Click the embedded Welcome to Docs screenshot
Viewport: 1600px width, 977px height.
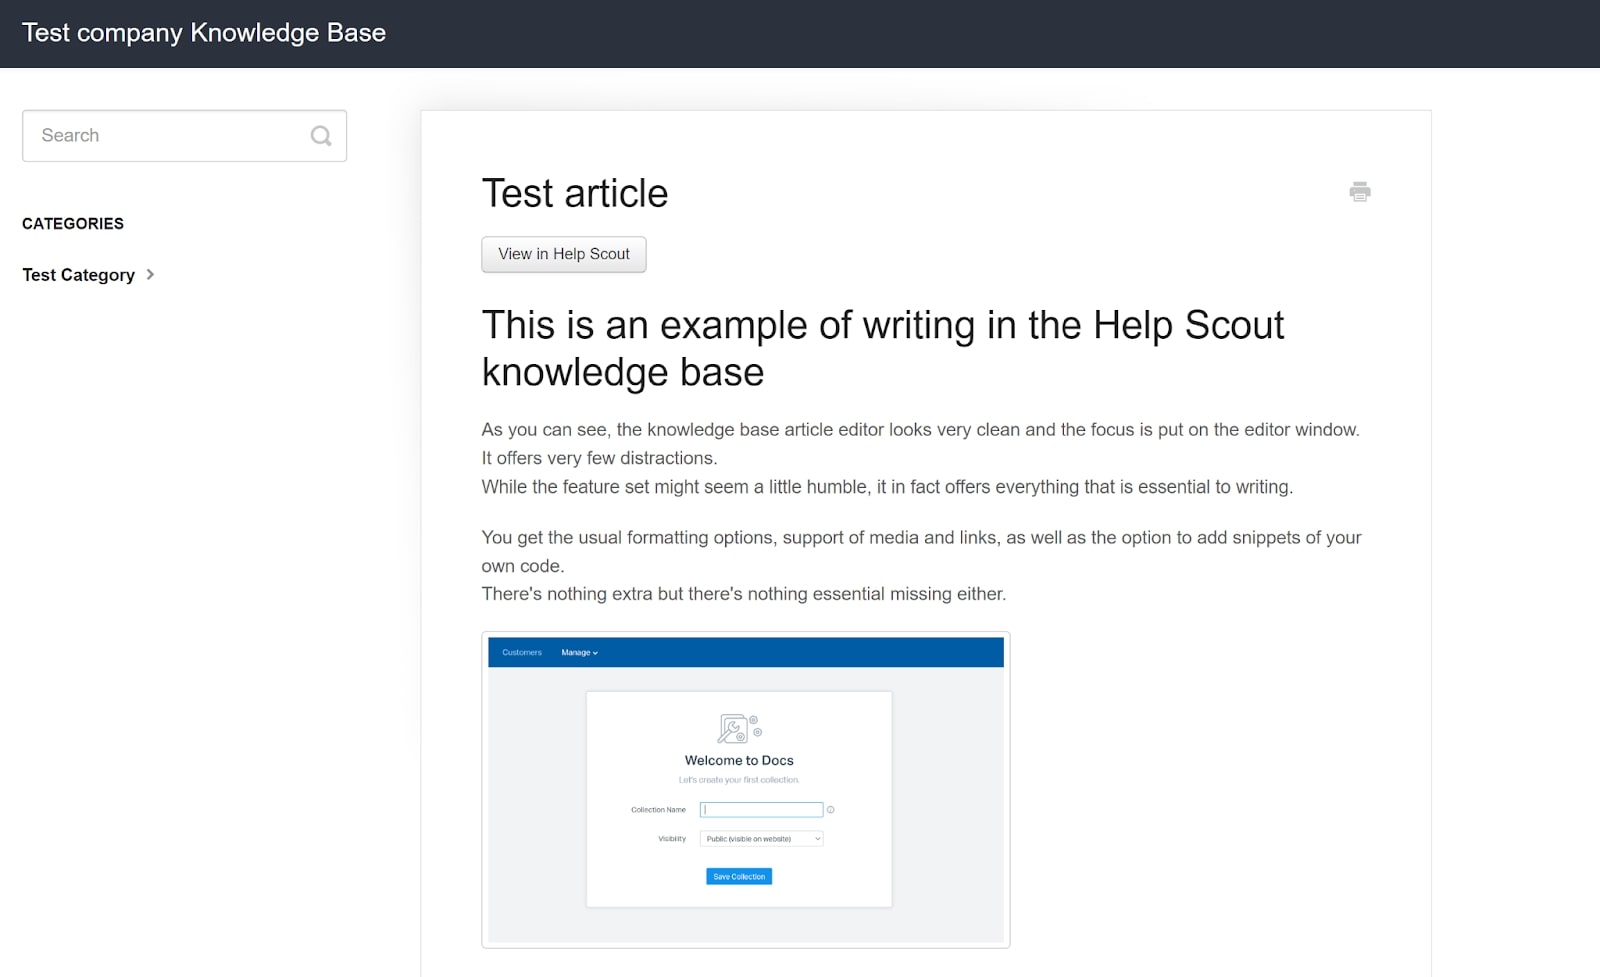(x=745, y=787)
